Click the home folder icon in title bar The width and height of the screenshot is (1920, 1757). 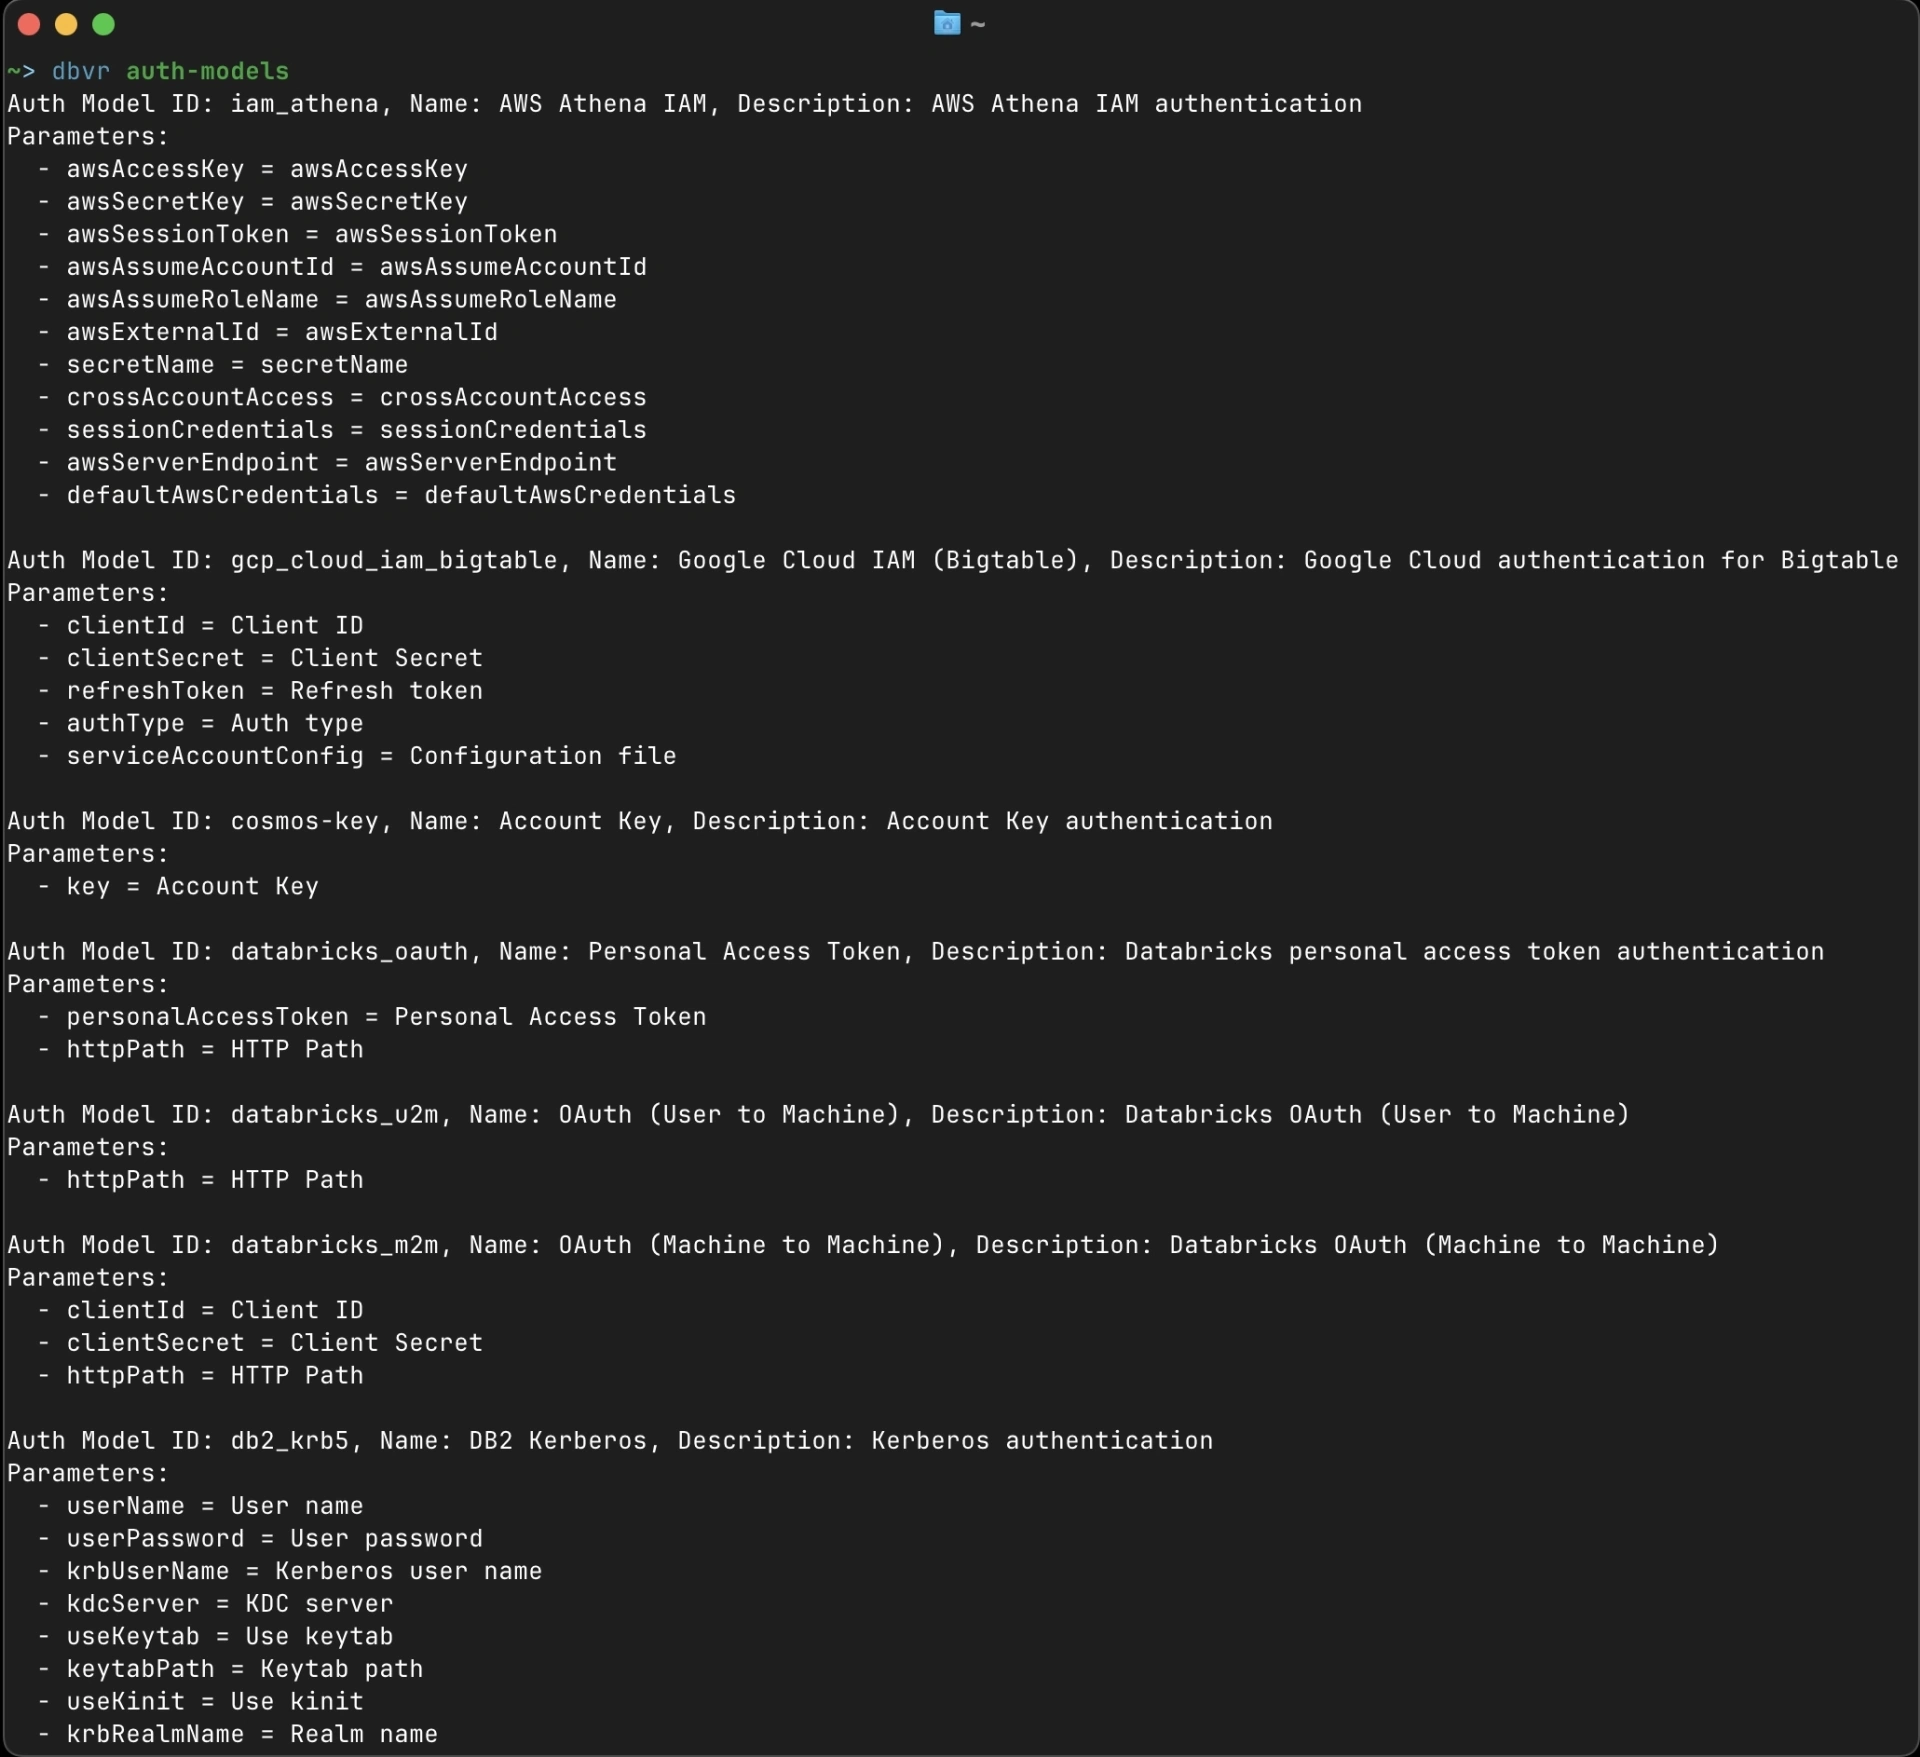(x=946, y=23)
